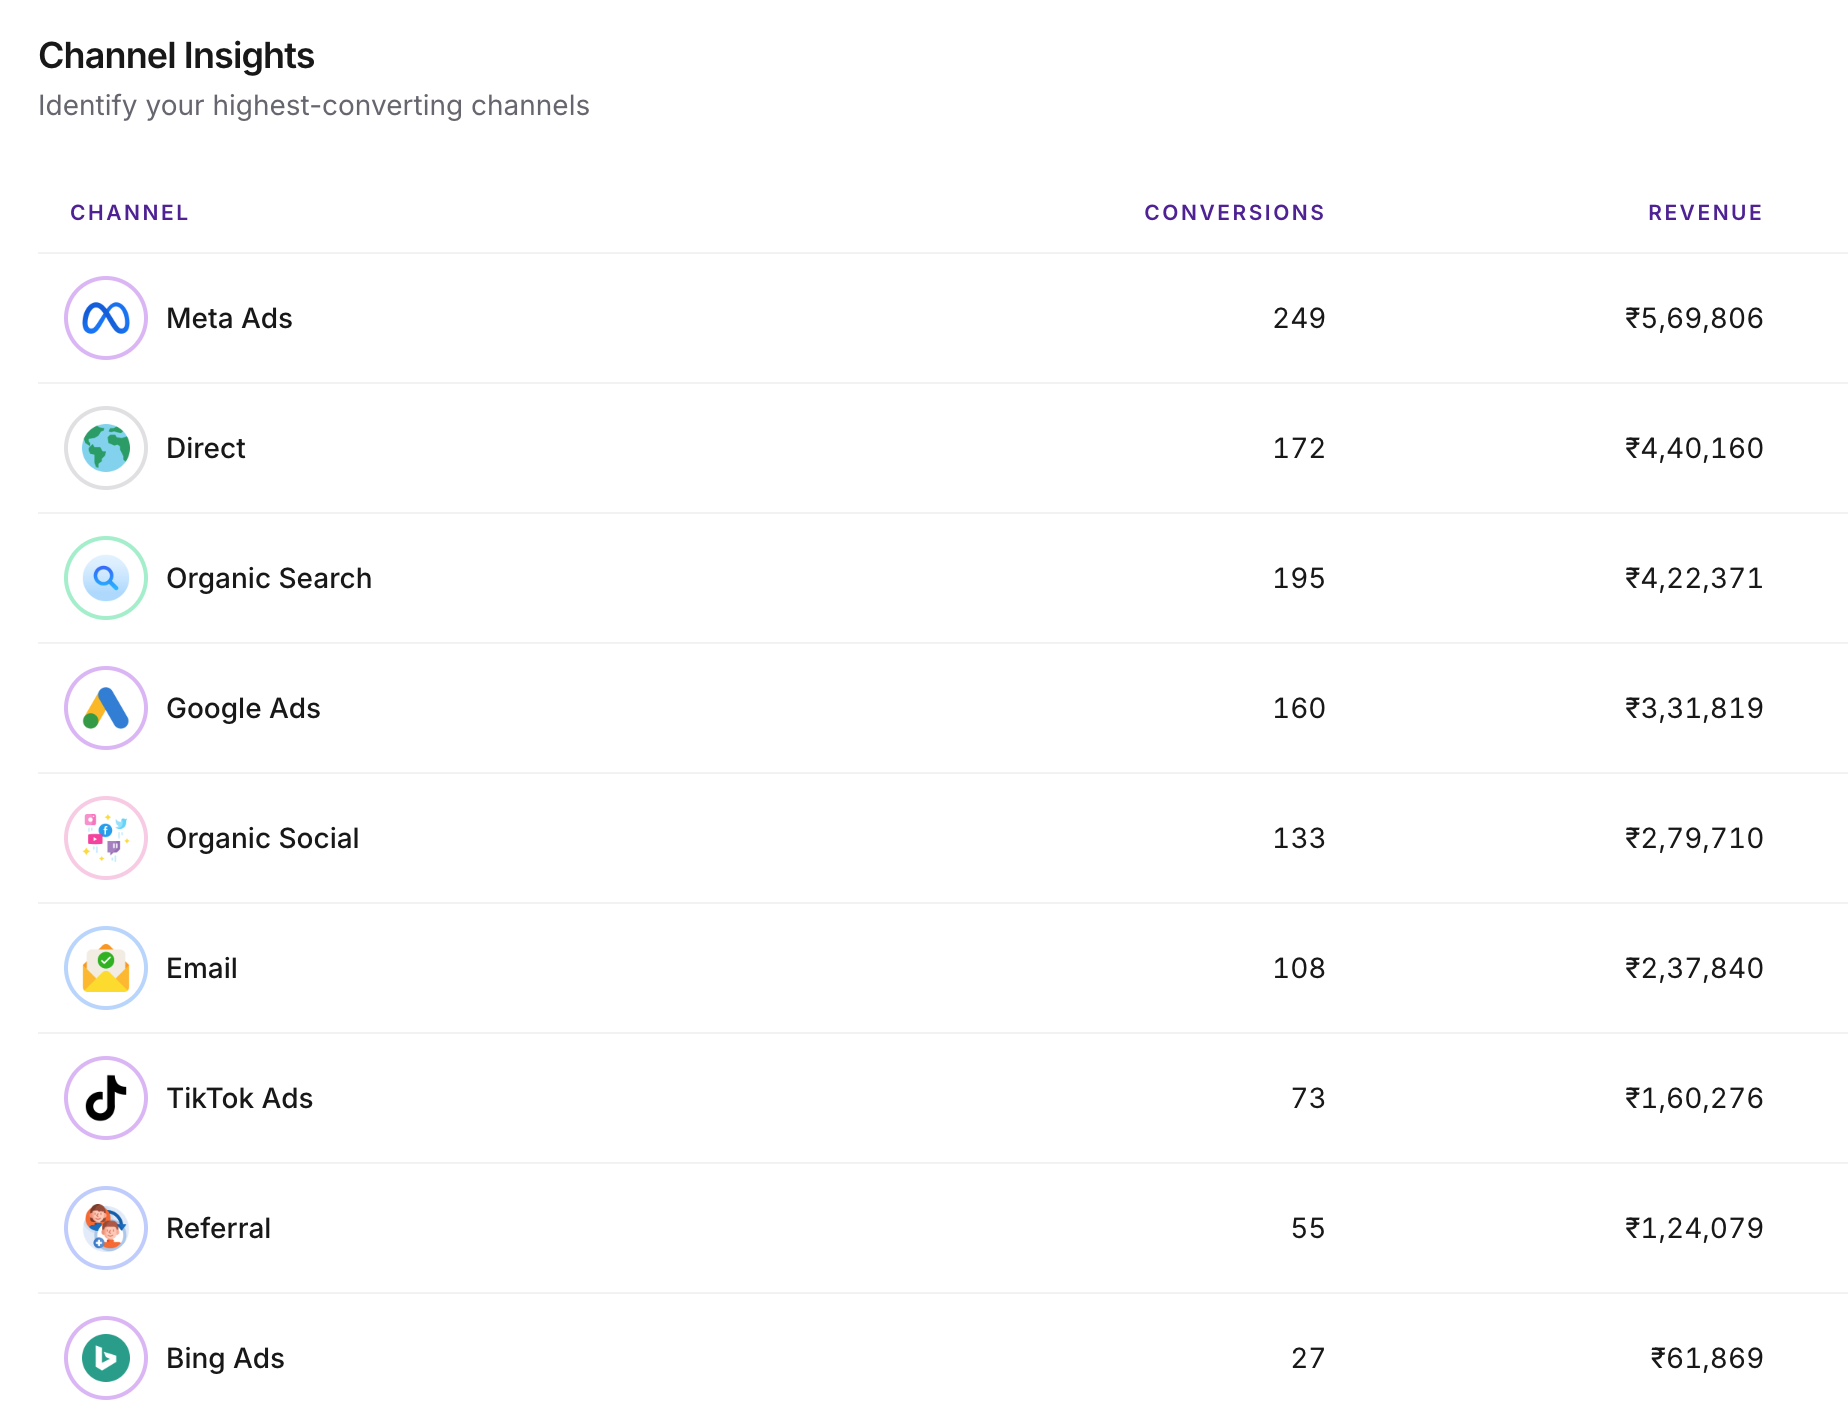Click the Google Ads logo icon
1848x1406 pixels.
(x=106, y=708)
